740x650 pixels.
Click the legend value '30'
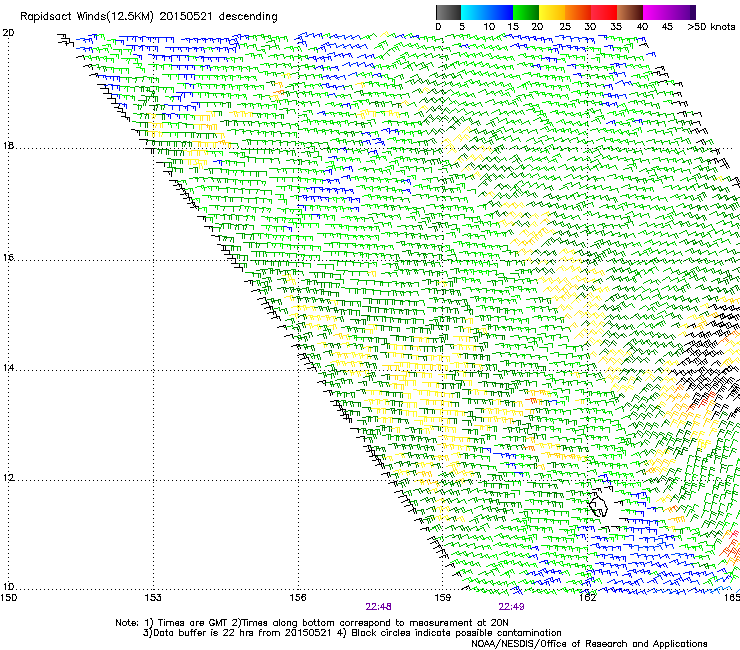point(590,27)
